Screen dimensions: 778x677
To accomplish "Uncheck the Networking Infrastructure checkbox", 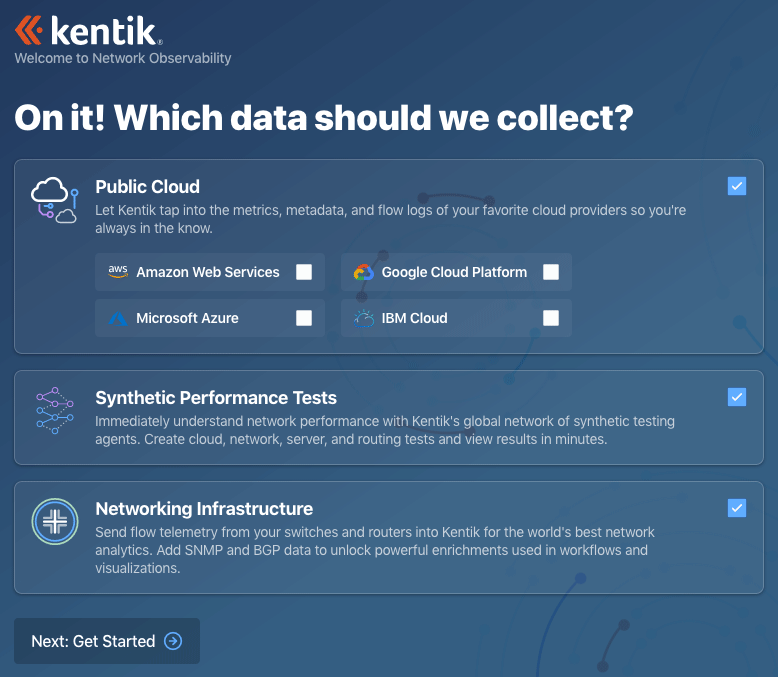I will (737, 508).
